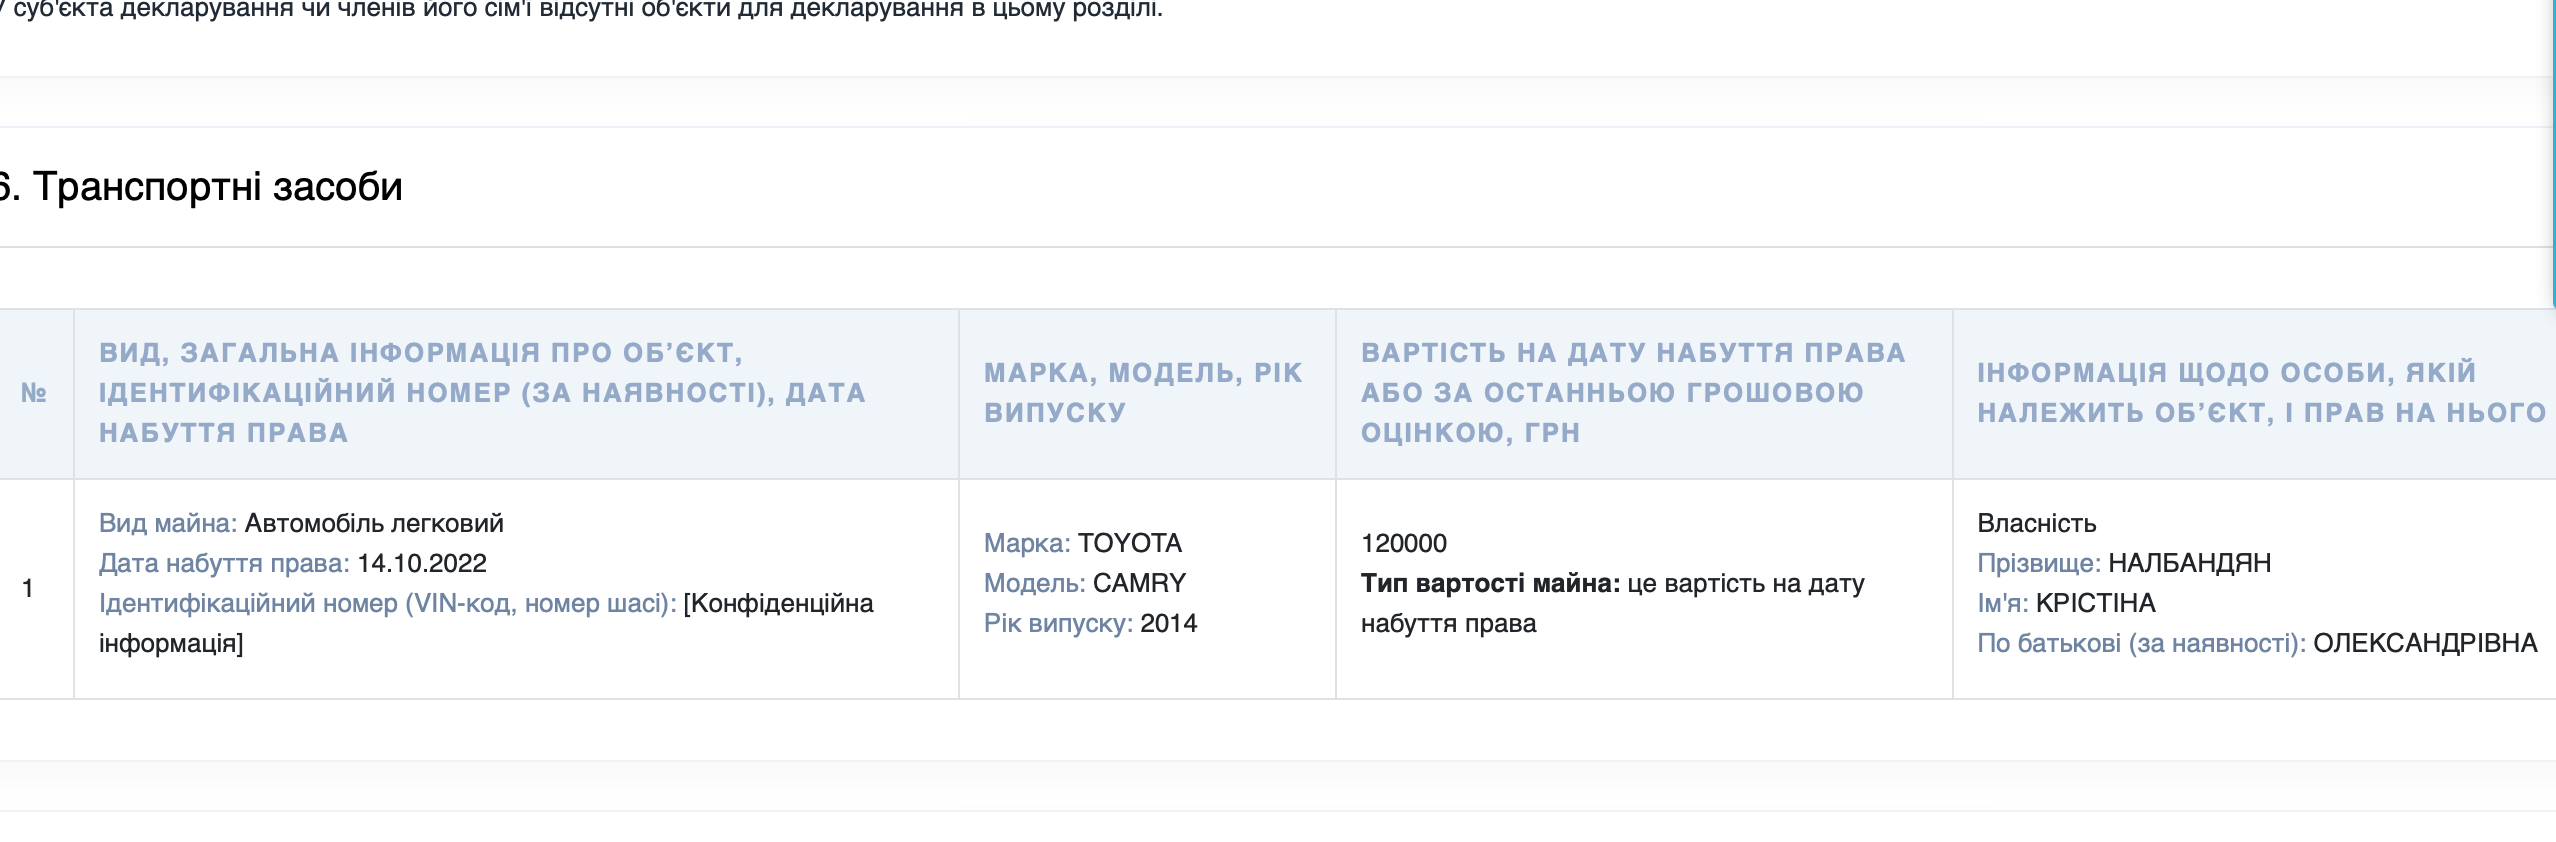The image size is (2556, 842).
Task: Click the 'Вартість на дату набуття права' header
Action: tap(1633, 393)
